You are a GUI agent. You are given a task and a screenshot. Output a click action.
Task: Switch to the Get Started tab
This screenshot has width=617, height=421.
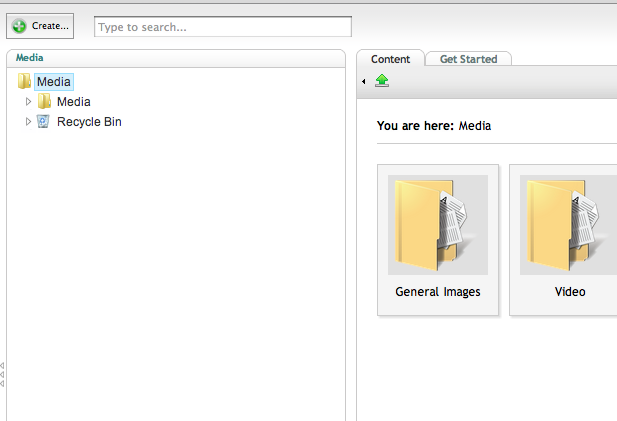pos(469,59)
